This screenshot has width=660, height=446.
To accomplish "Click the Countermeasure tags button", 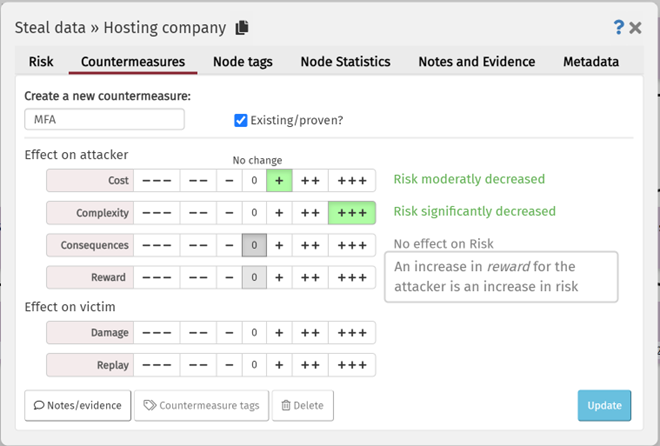I will tap(200, 405).
